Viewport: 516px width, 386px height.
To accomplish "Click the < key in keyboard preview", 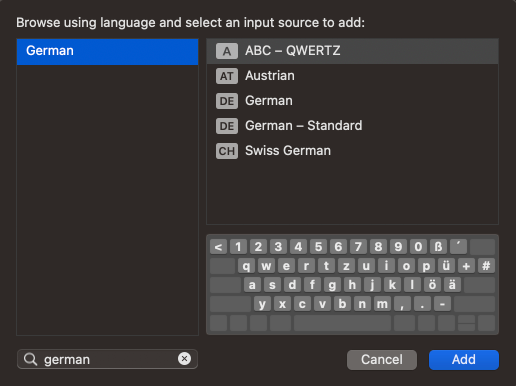I will pos(218,247).
